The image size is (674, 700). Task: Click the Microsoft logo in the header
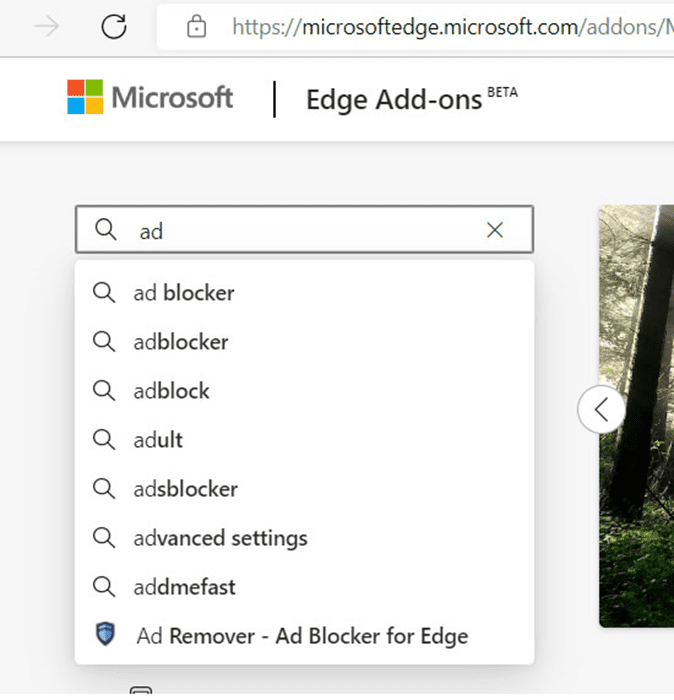point(150,98)
